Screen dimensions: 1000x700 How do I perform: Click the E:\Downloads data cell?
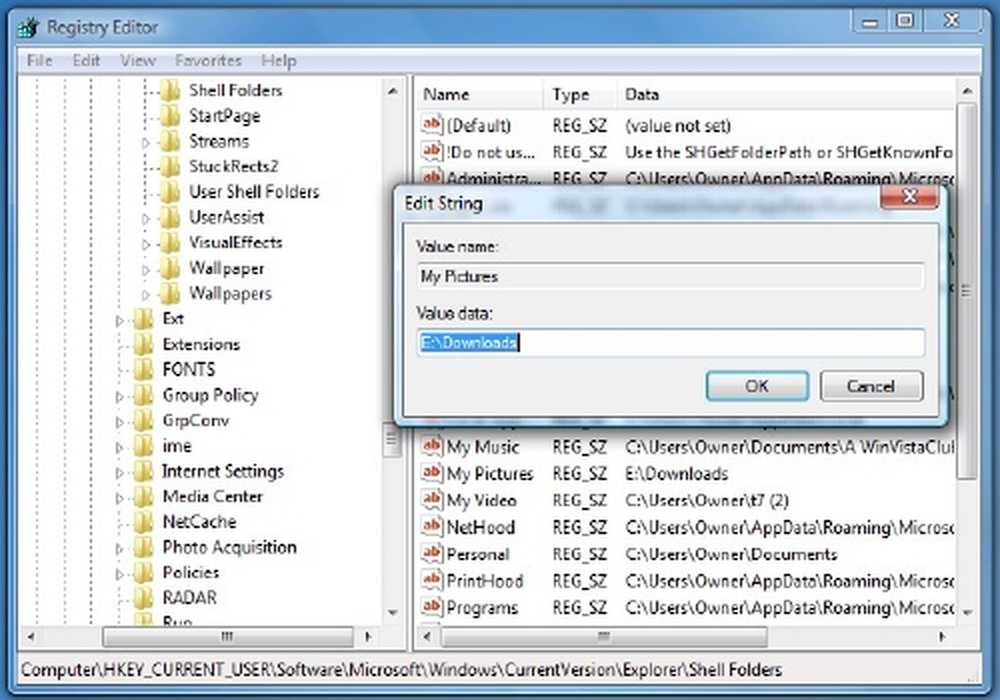677,474
